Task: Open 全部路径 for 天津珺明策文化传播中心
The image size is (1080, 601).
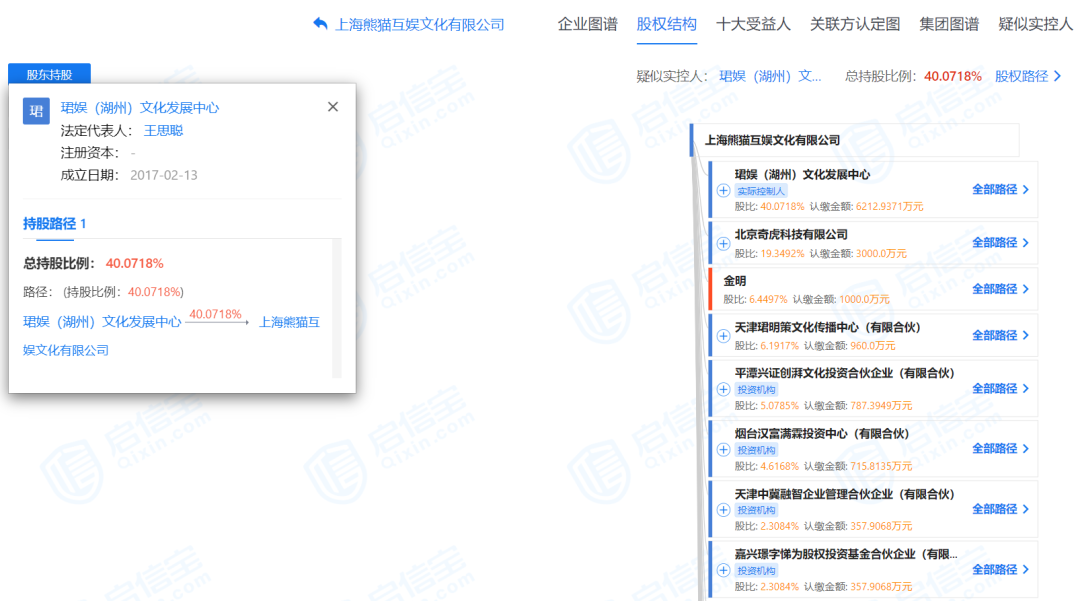Action: 1000,335
